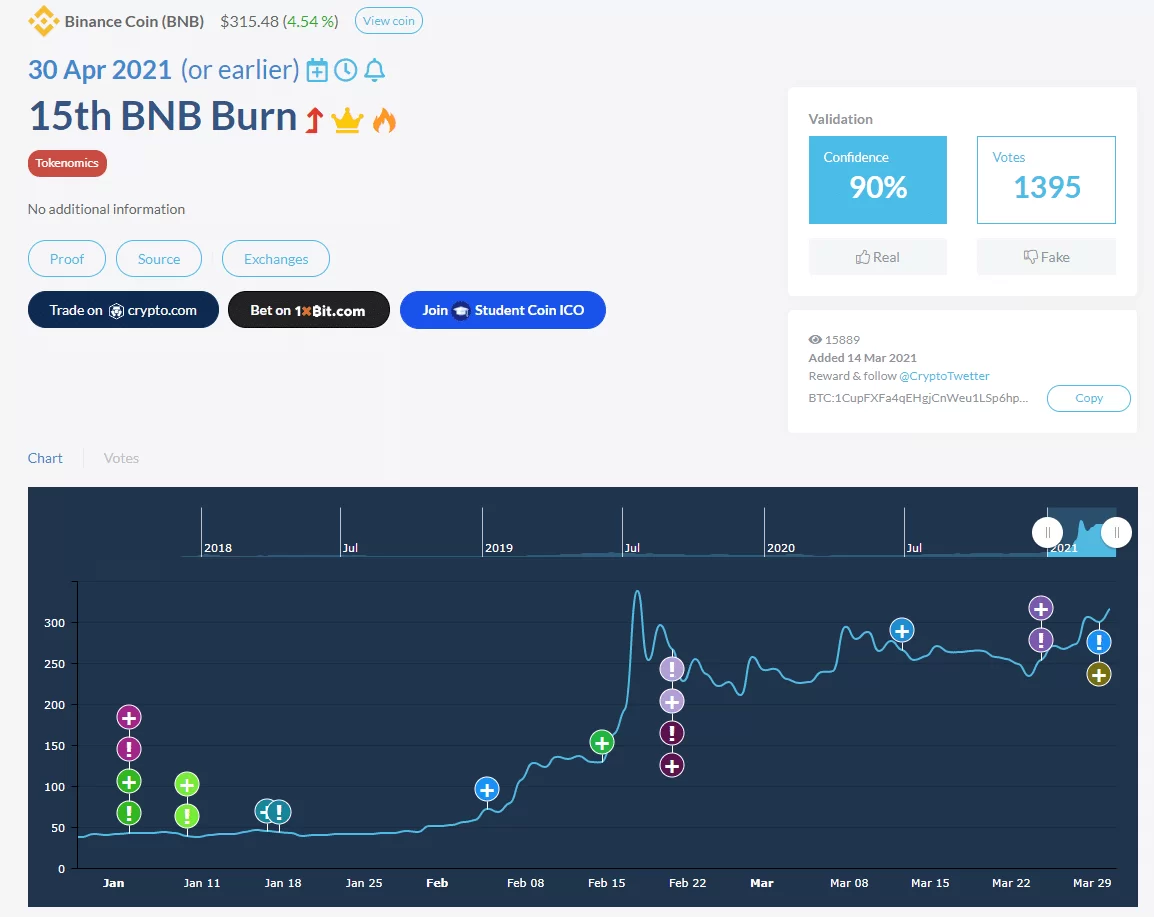Vote Real with thumbs-up button

pos(877,257)
